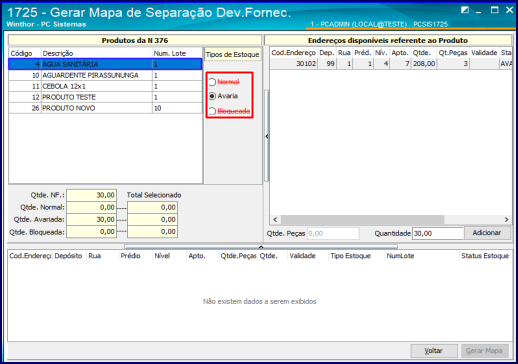Click the Depósito header in bottom grid
Screen dimensions: 518x364
[x=69, y=256]
